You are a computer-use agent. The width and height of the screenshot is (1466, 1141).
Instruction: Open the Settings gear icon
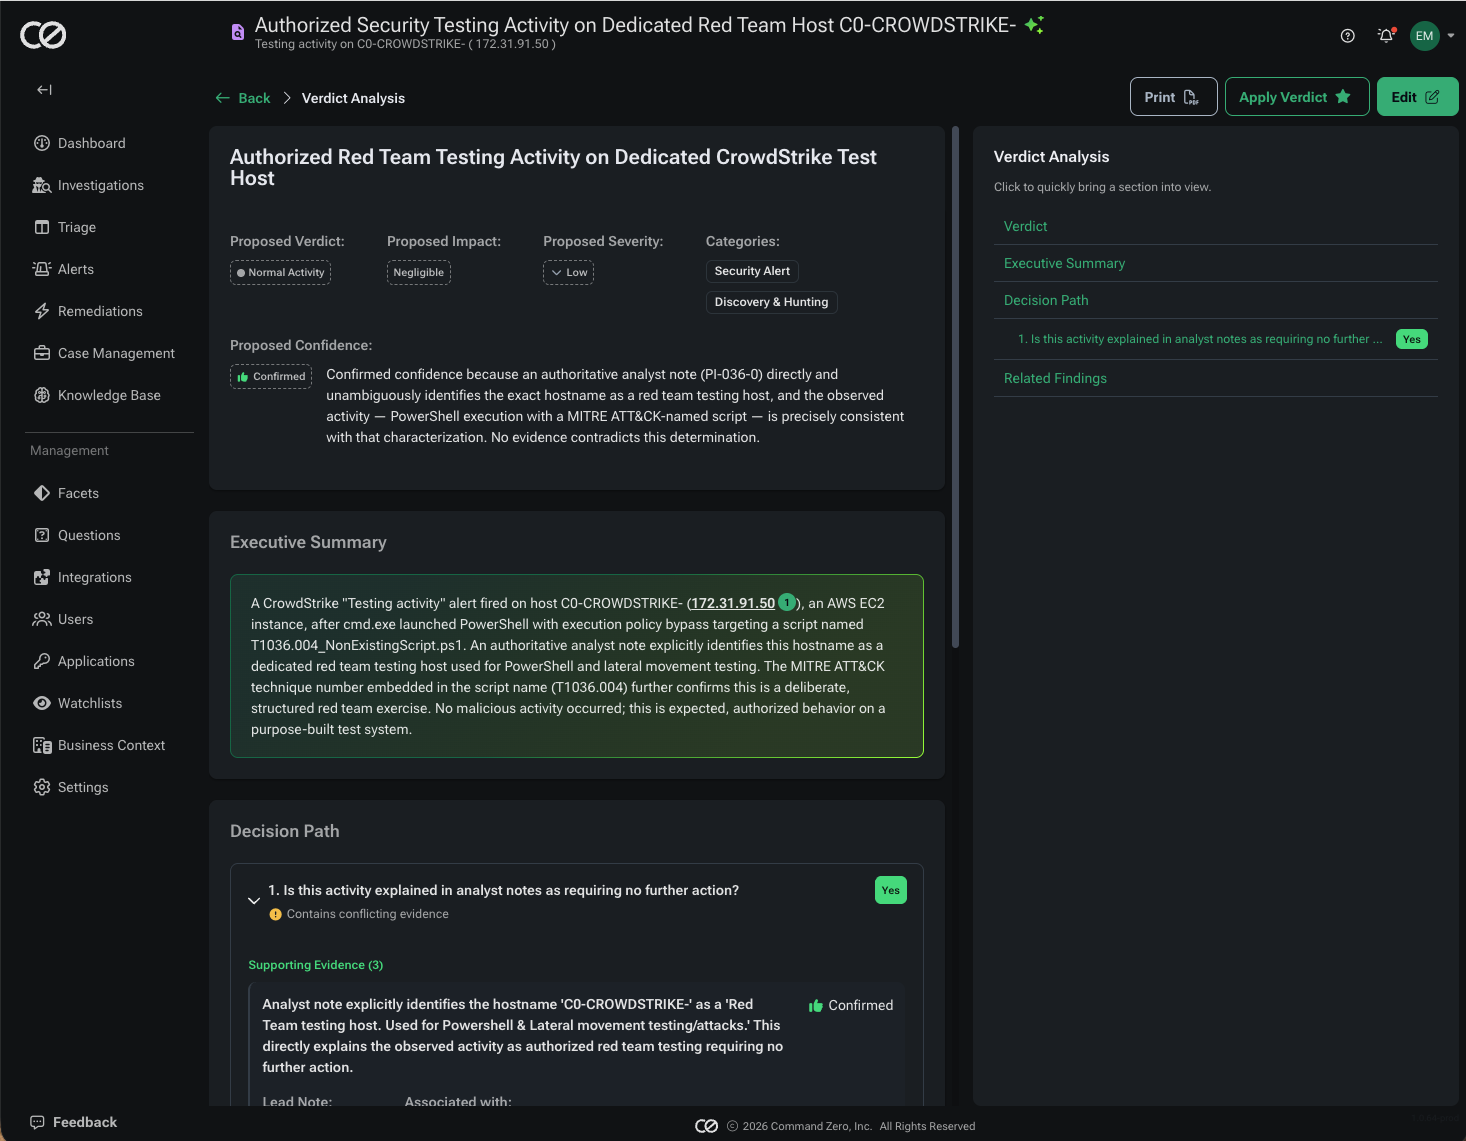click(x=42, y=787)
